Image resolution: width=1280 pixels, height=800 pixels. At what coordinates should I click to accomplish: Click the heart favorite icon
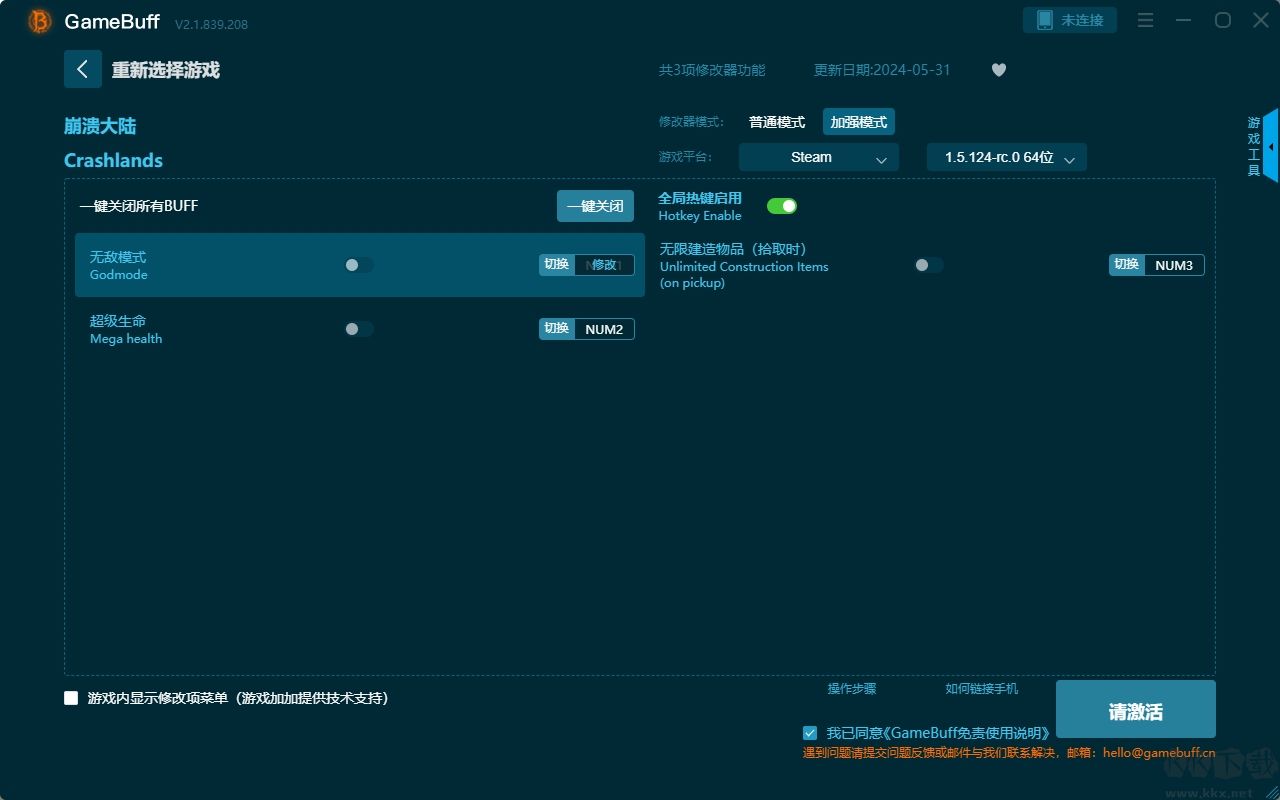[x=998, y=70]
